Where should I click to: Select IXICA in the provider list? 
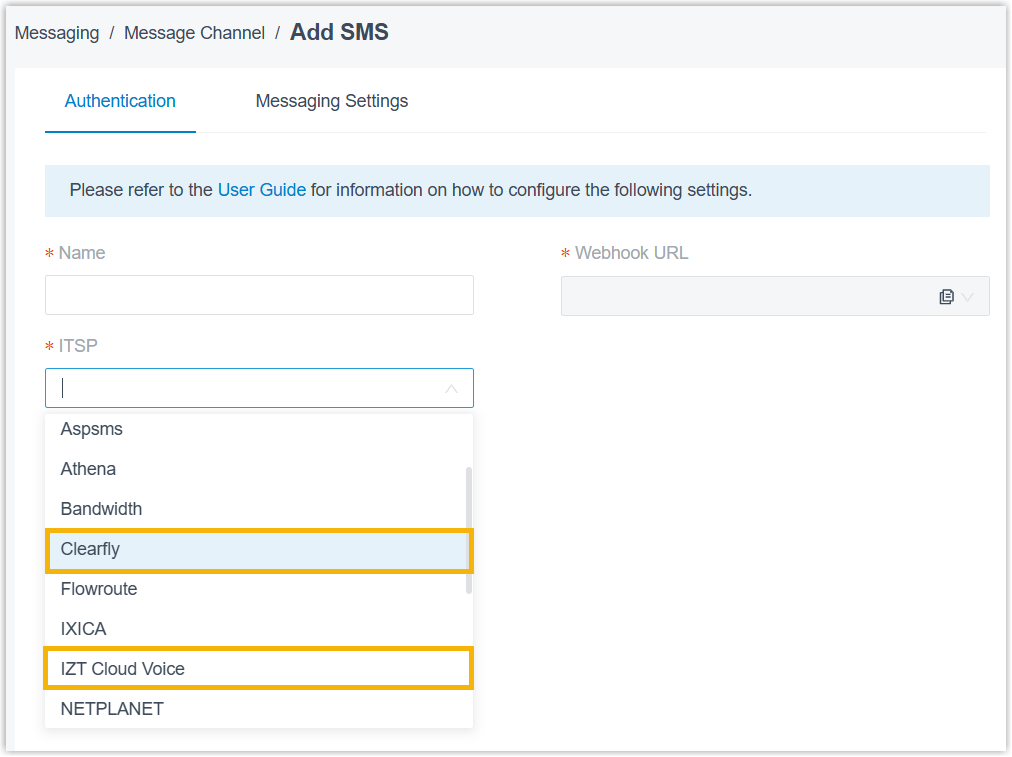259,629
